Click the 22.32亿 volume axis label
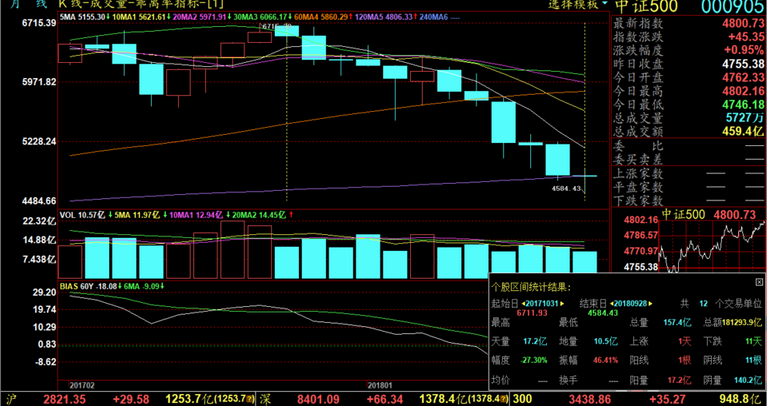 coord(39,221)
